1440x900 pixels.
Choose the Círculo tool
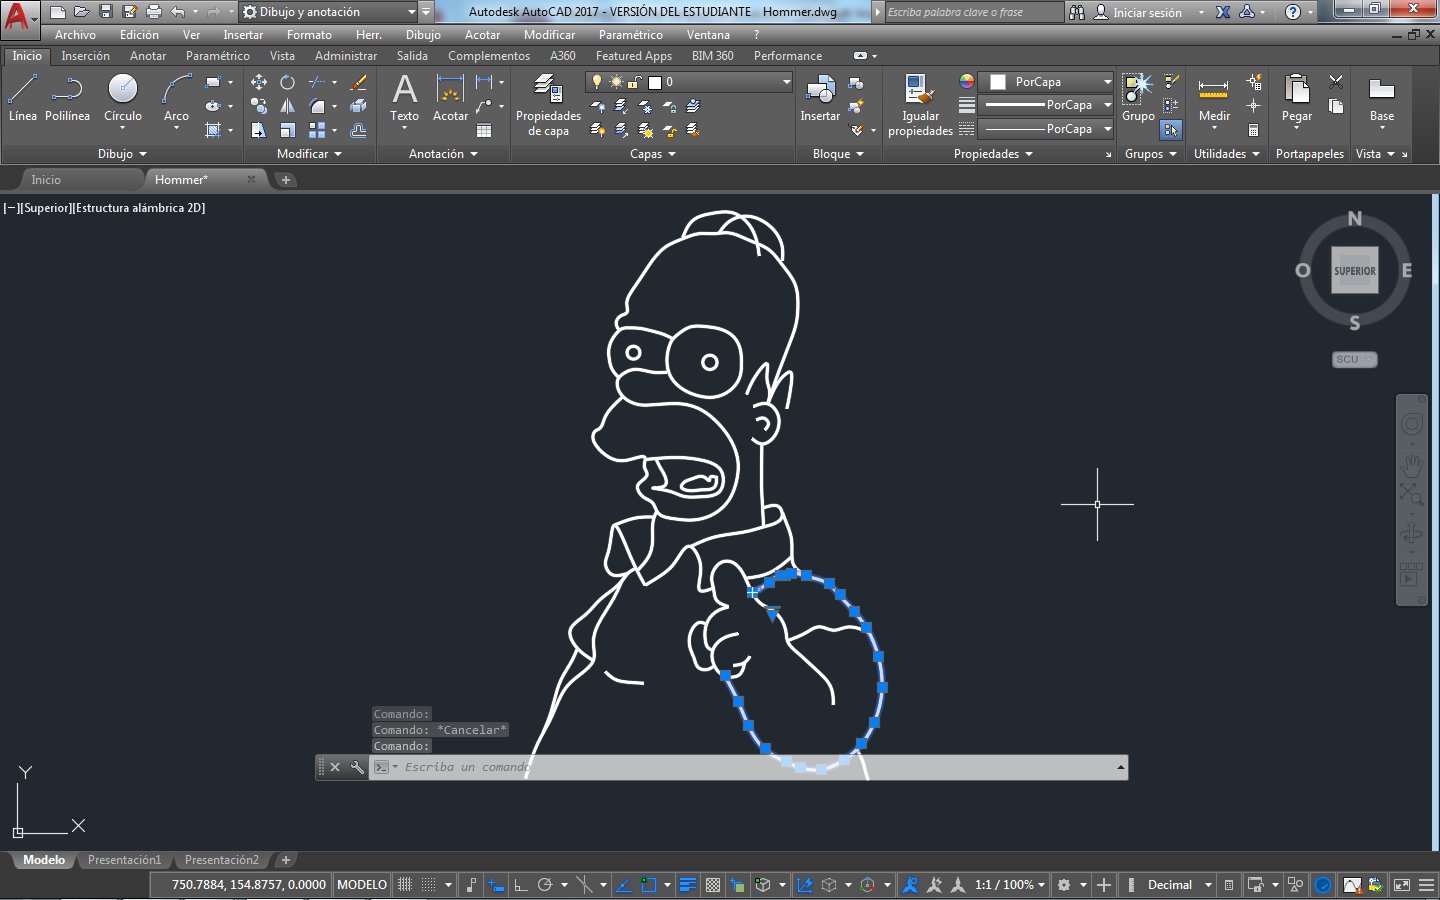click(123, 98)
